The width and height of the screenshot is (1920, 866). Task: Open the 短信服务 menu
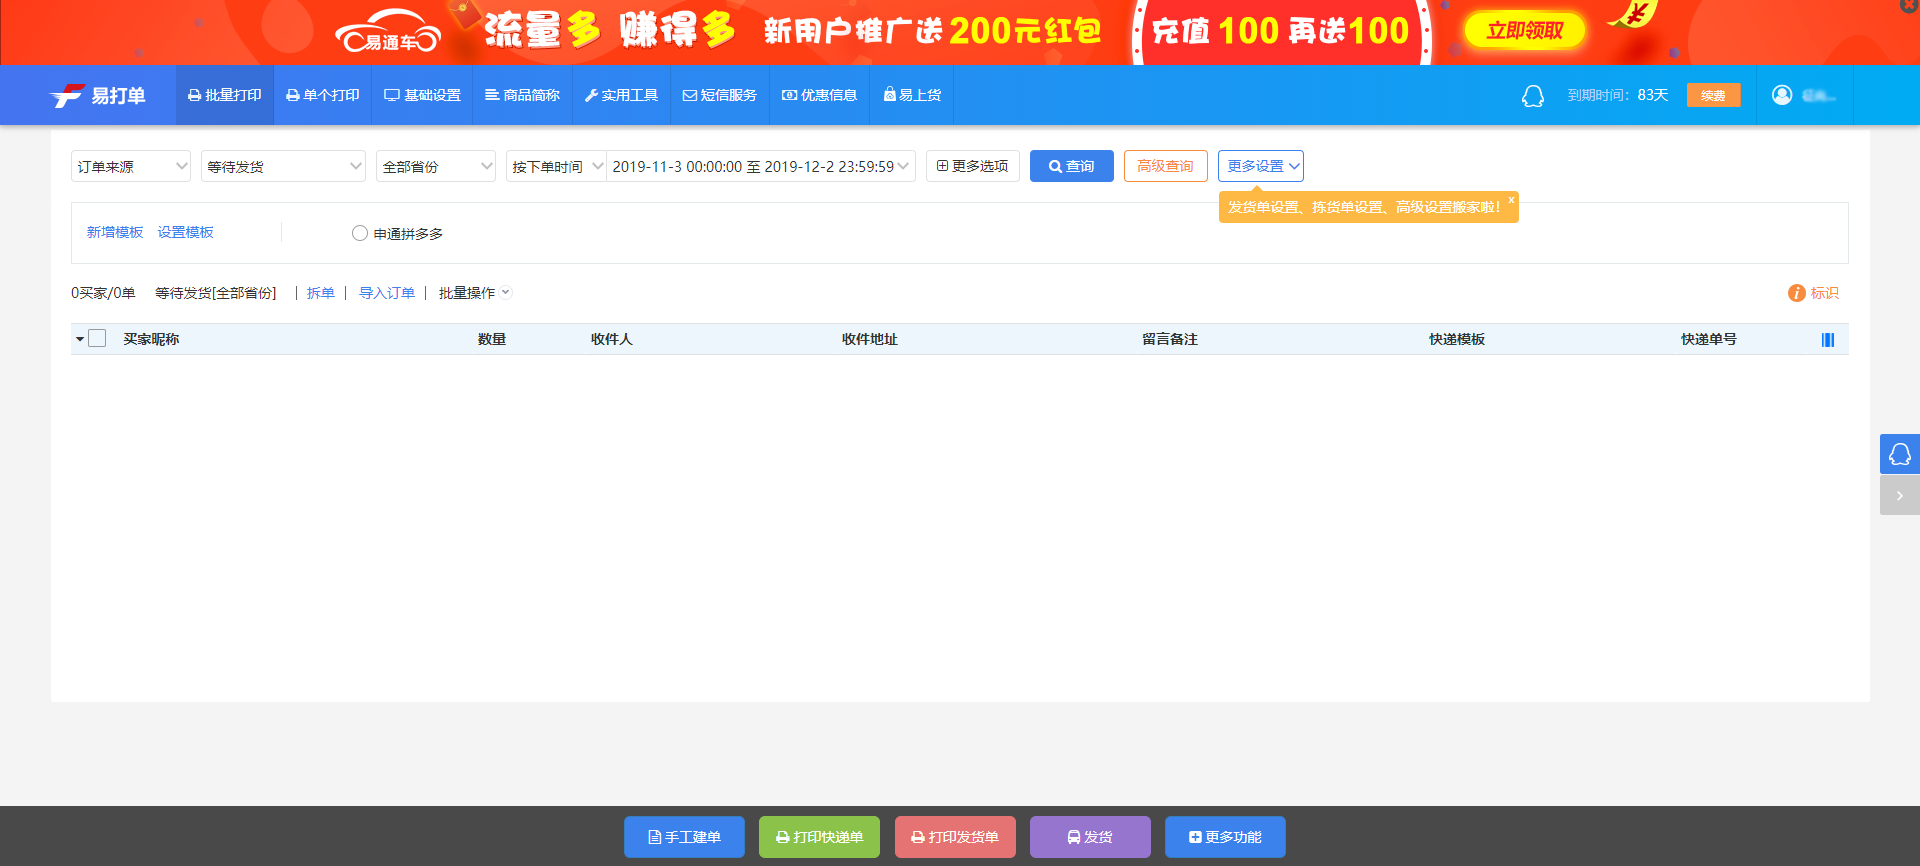click(x=720, y=95)
